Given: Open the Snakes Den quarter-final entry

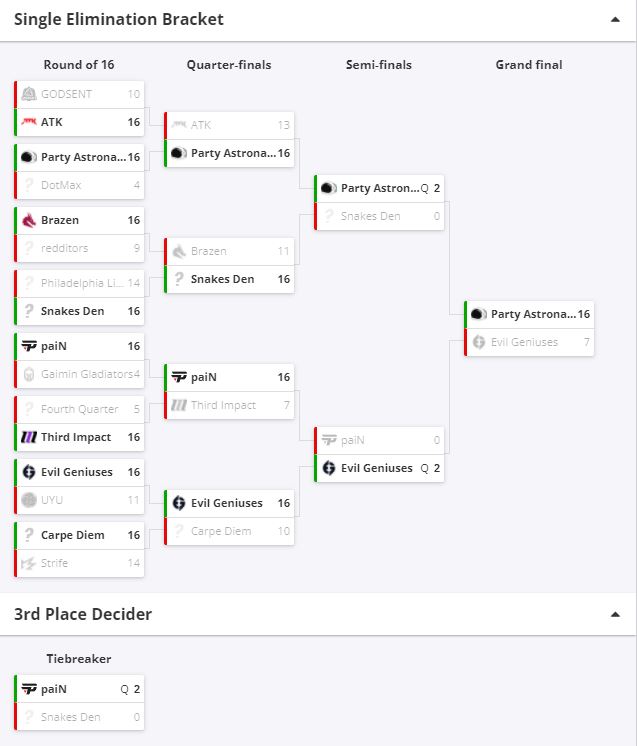Looking at the screenshot, I should (222, 279).
